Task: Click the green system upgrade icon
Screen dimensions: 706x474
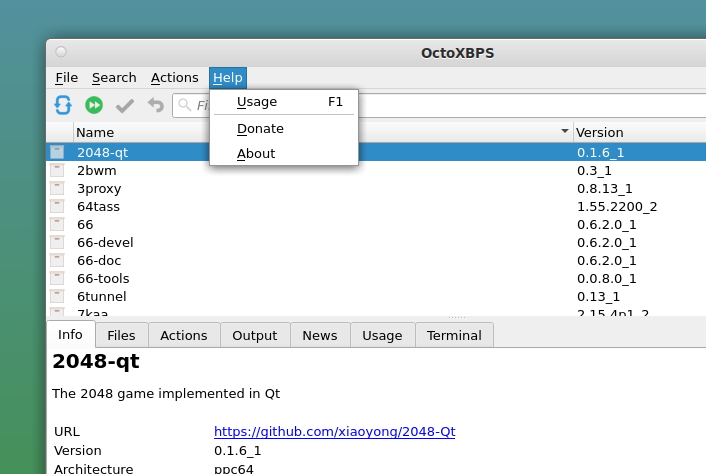Action: pyautogui.click(x=94, y=105)
